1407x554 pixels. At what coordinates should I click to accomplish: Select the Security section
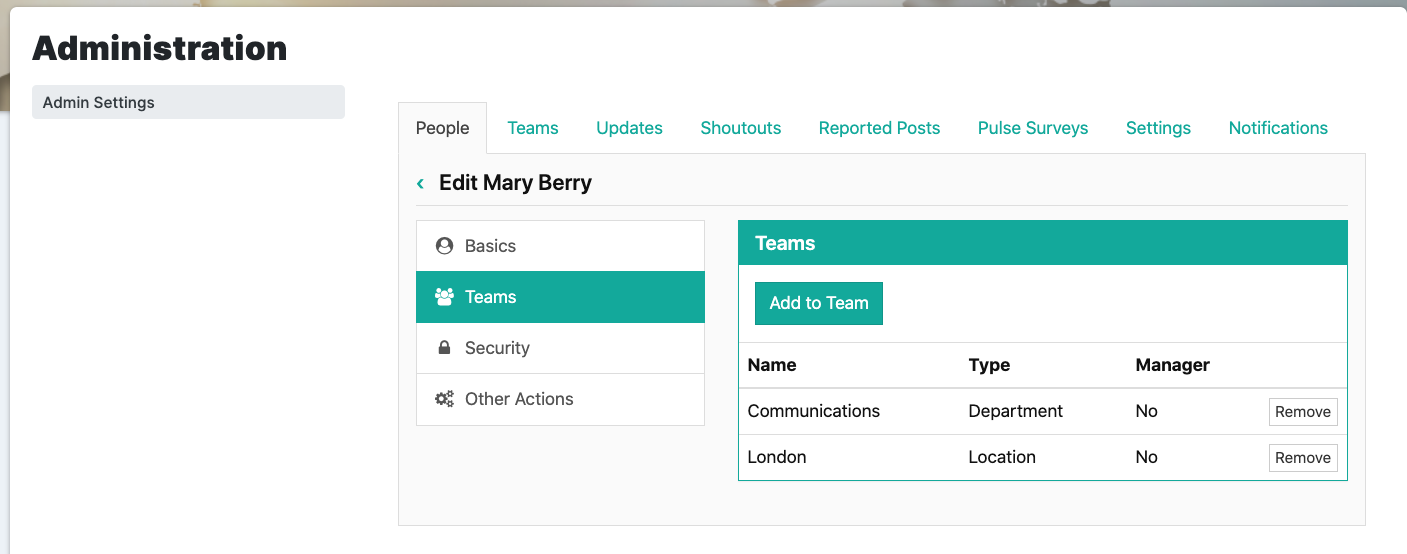[560, 348]
